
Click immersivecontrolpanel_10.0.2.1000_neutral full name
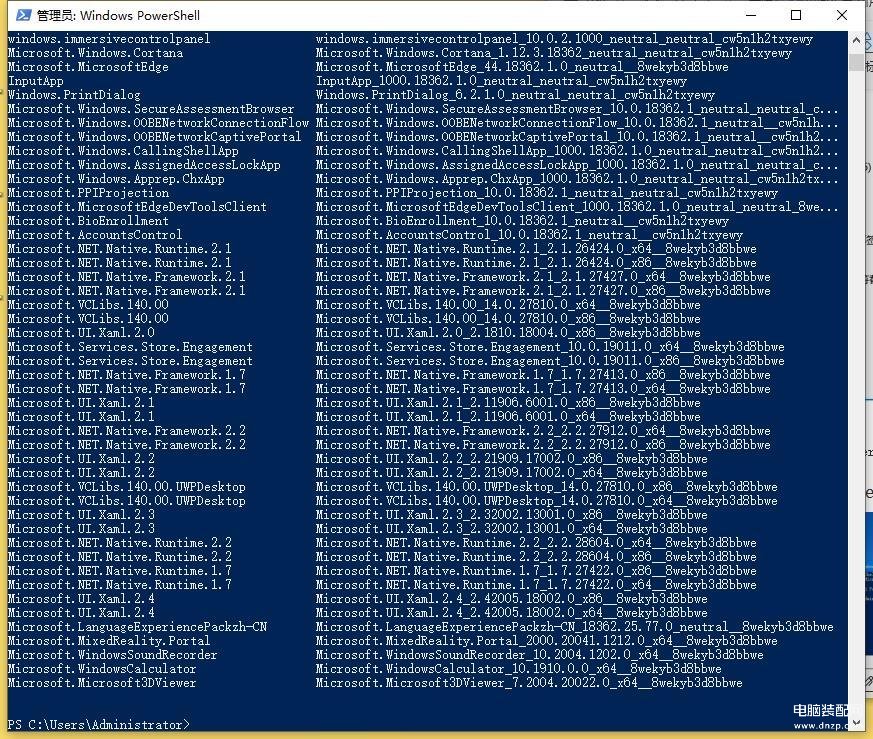pyautogui.click(x=564, y=38)
